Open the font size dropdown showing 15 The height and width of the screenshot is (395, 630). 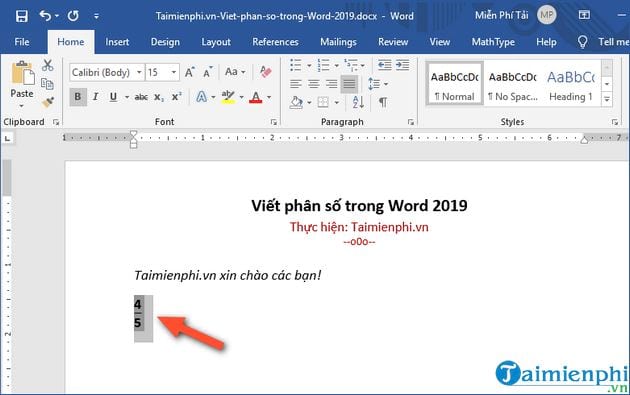click(x=174, y=73)
